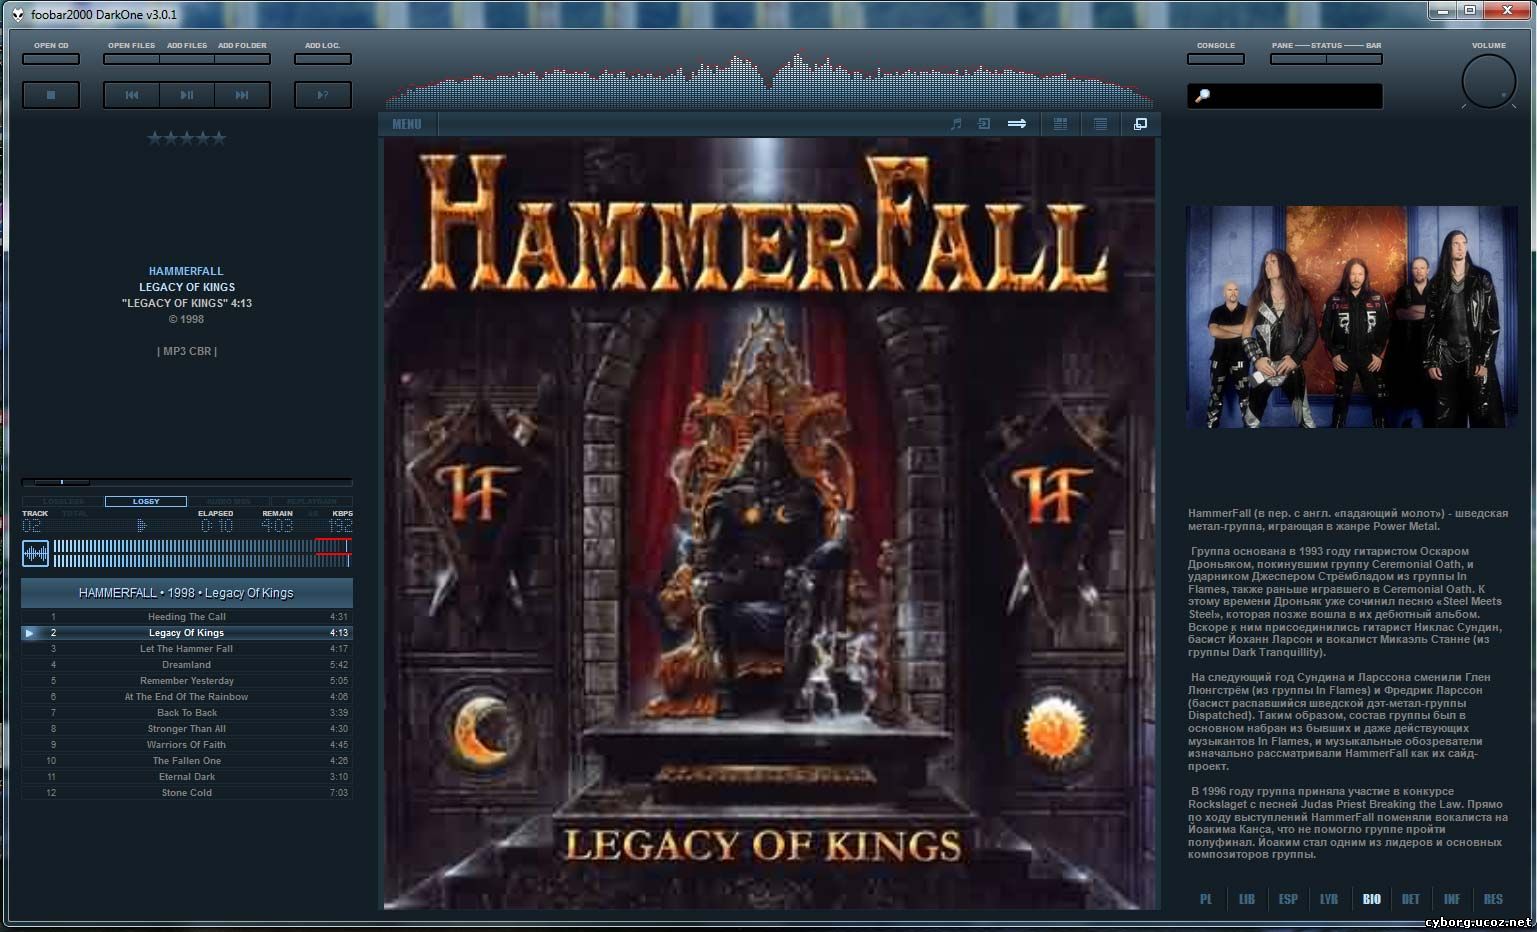Click the playback order arrows icon
The height and width of the screenshot is (932, 1537).
[x=1017, y=124]
